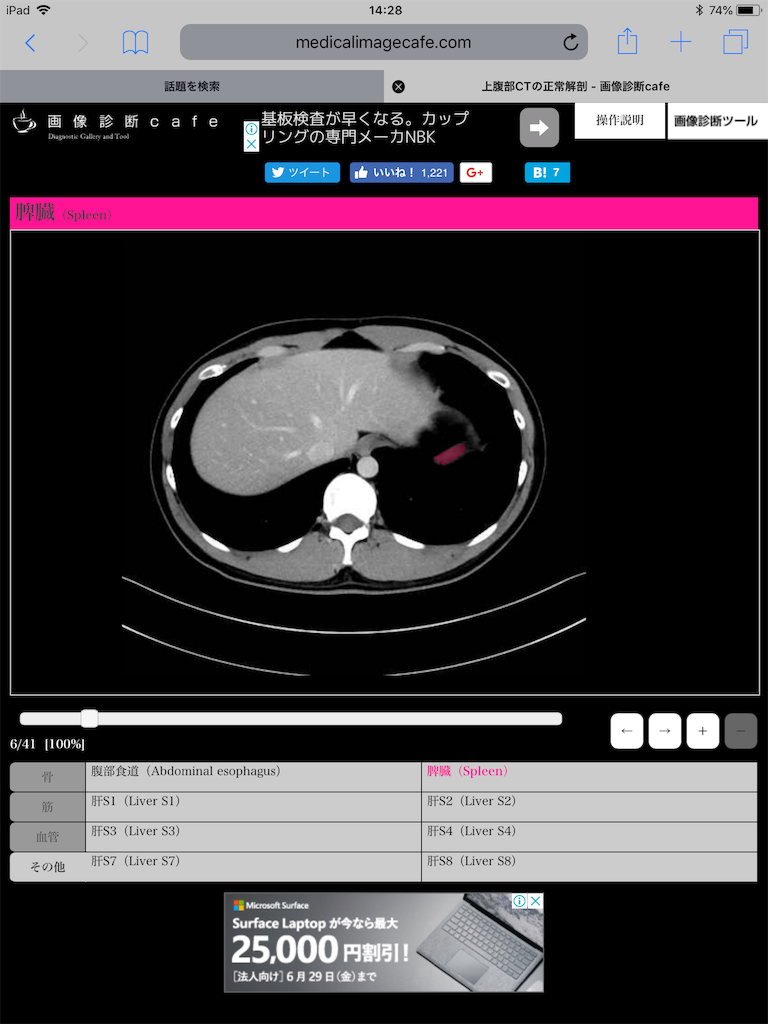Tap the Safari forward arrow

click(84, 43)
